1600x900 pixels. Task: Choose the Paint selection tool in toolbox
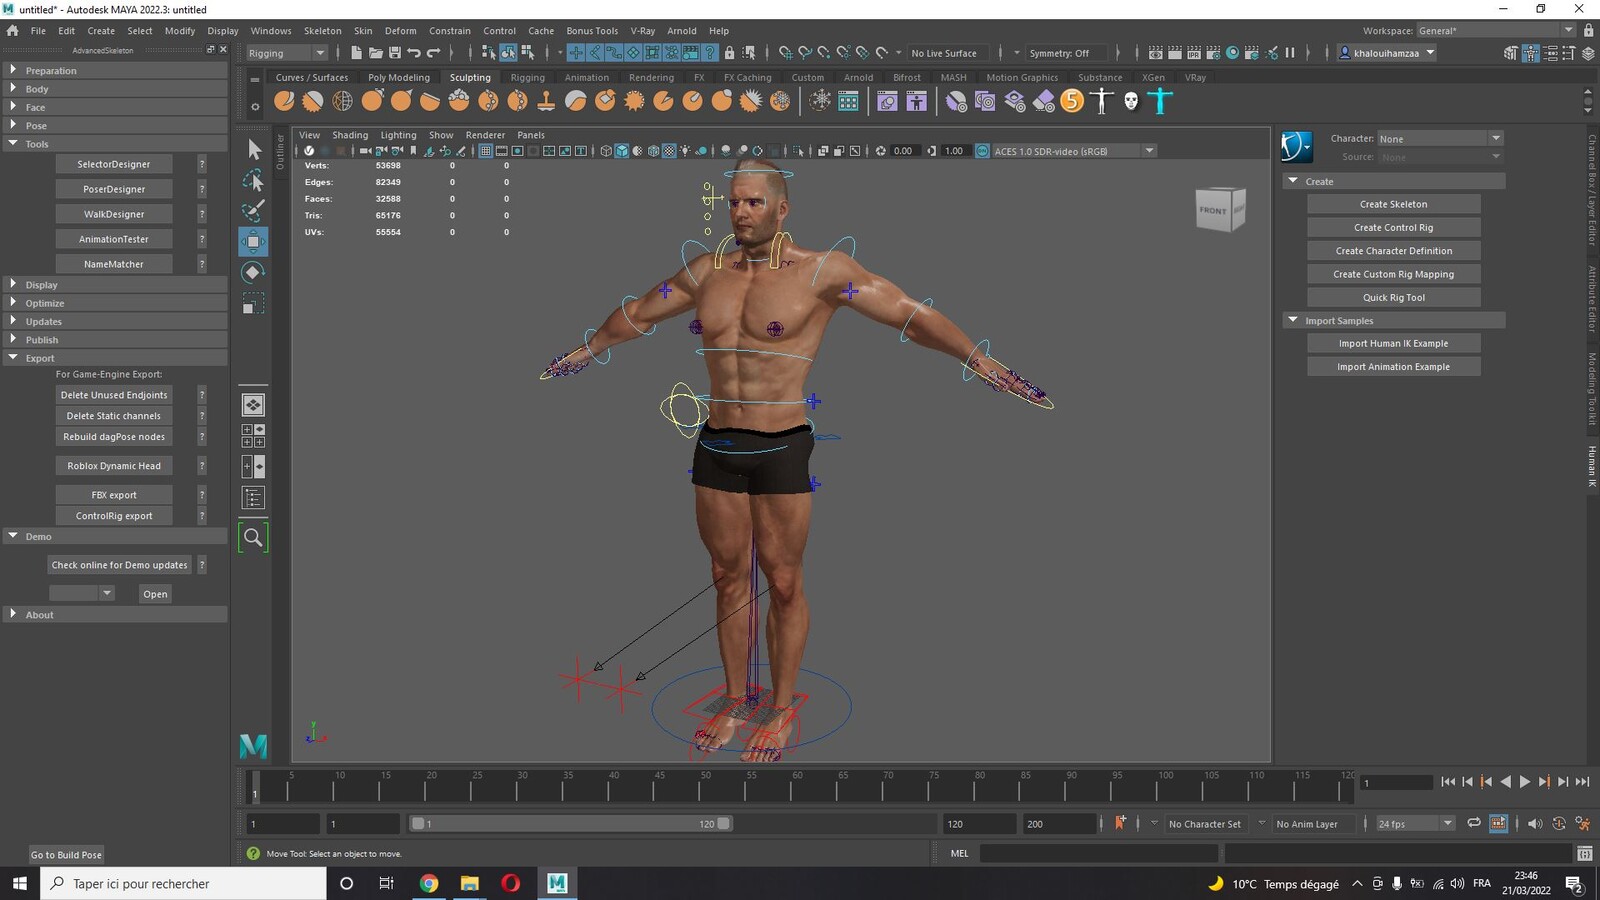click(x=253, y=211)
